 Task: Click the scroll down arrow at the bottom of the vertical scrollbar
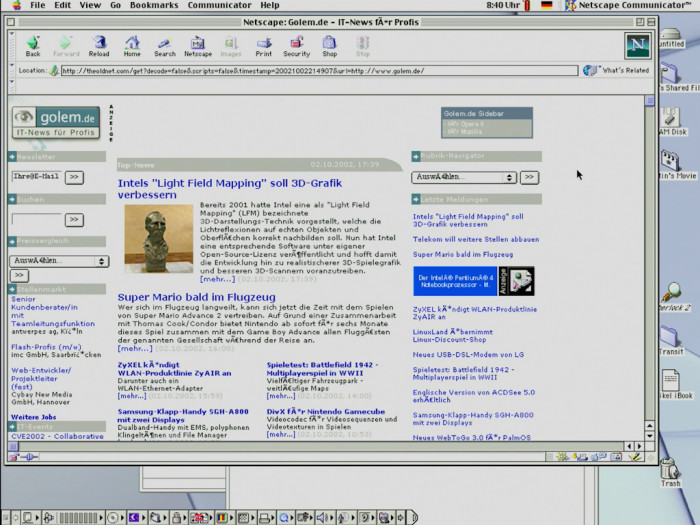tap(650, 436)
